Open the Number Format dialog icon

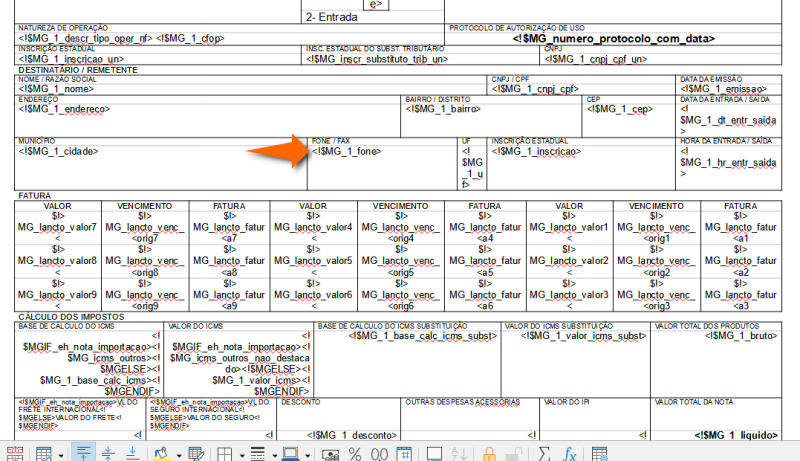[404, 453]
